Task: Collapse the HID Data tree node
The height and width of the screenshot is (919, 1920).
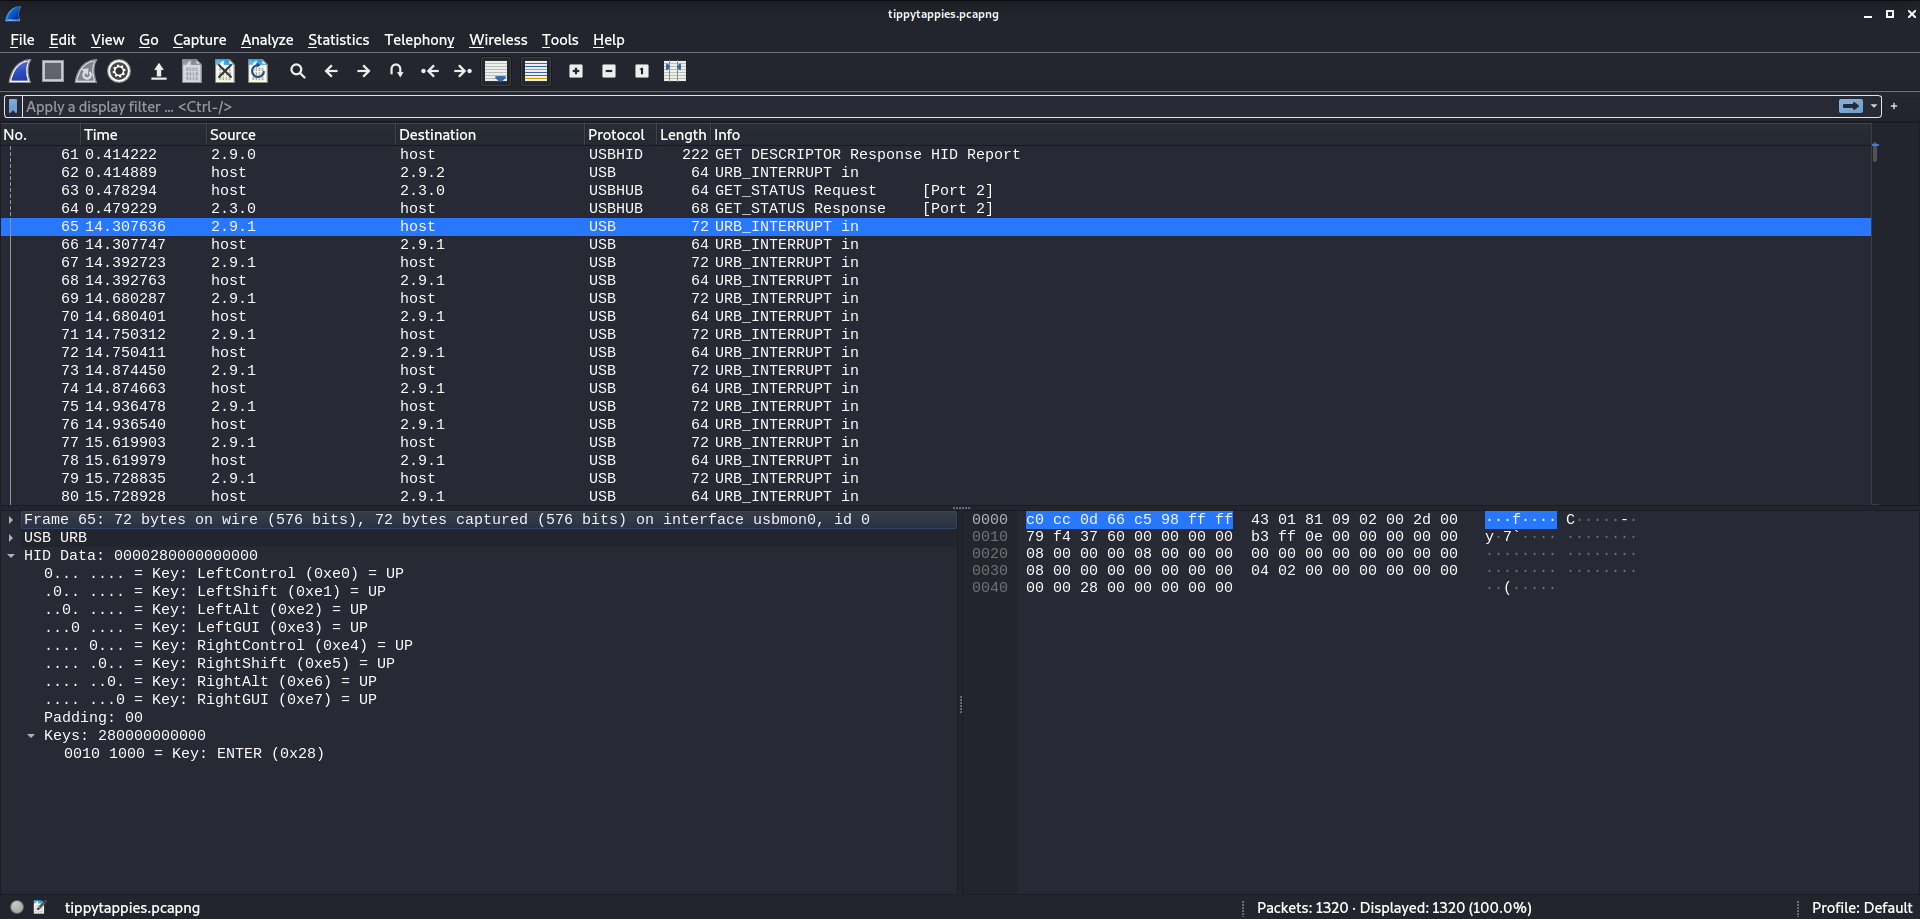Action: coord(11,556)
